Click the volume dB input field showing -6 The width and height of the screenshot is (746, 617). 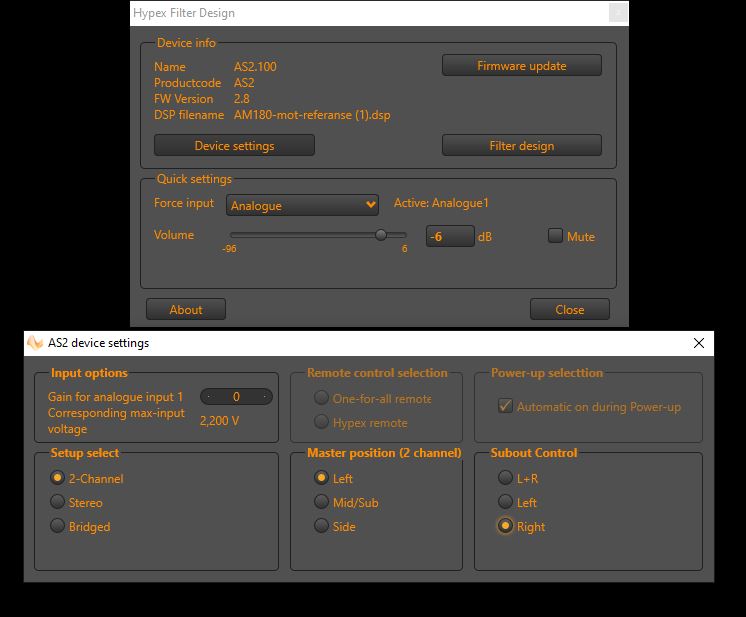point(450,236)
